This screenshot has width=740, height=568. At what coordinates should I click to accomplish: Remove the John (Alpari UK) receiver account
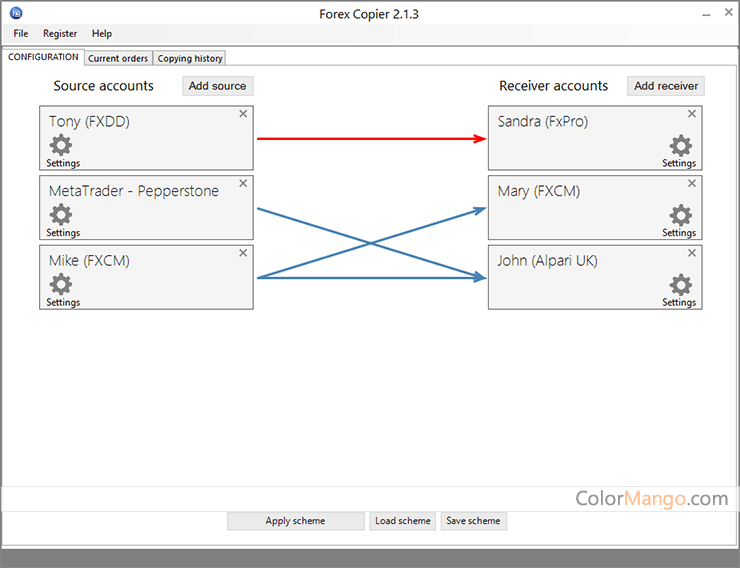[x=692, y=253]
